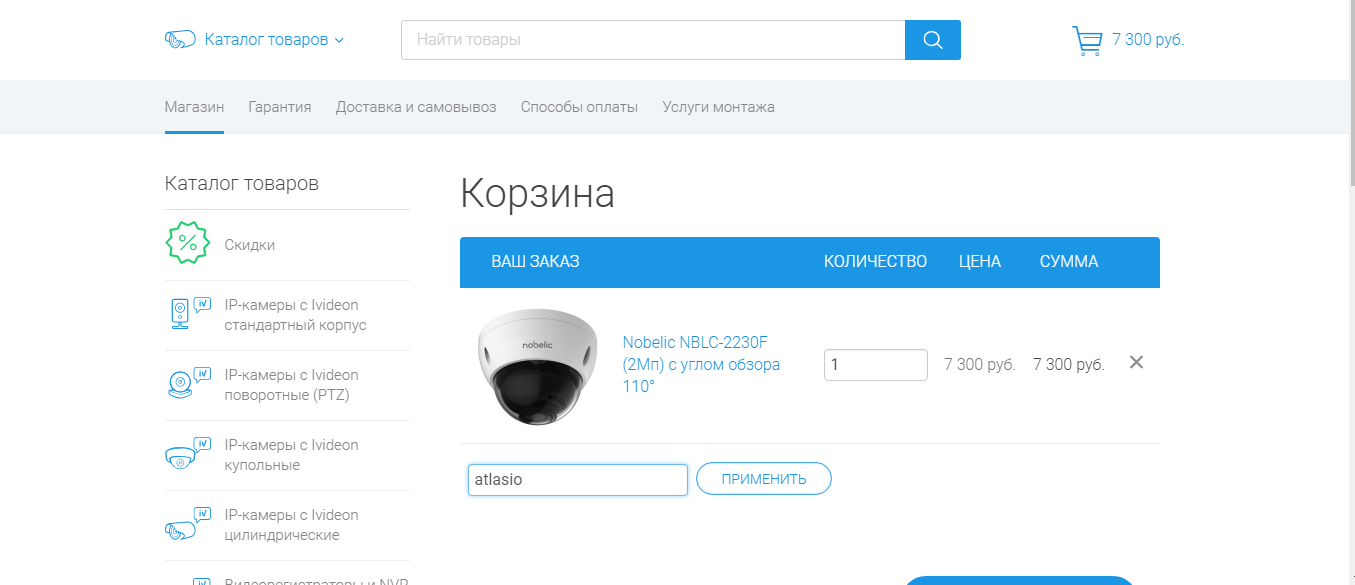Remove the Nobelic camera from cart

pyautogui.click(x=1136, y=363)
